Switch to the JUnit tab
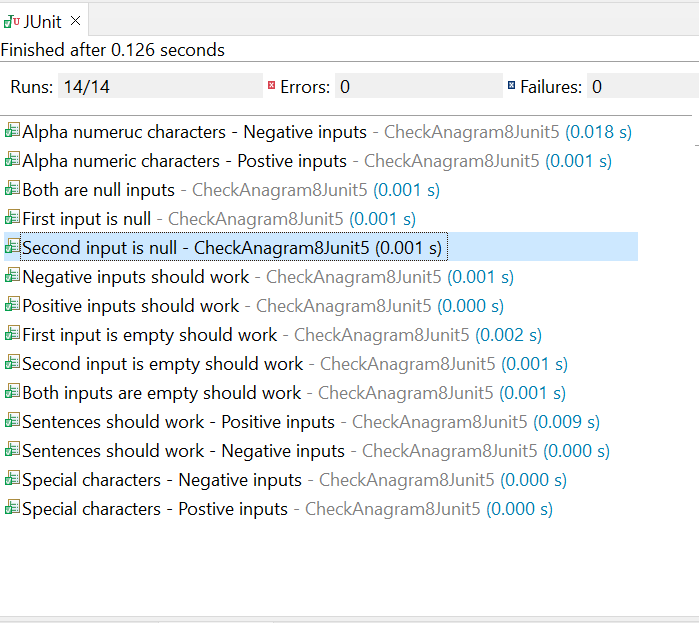 (x=40, y=20)
